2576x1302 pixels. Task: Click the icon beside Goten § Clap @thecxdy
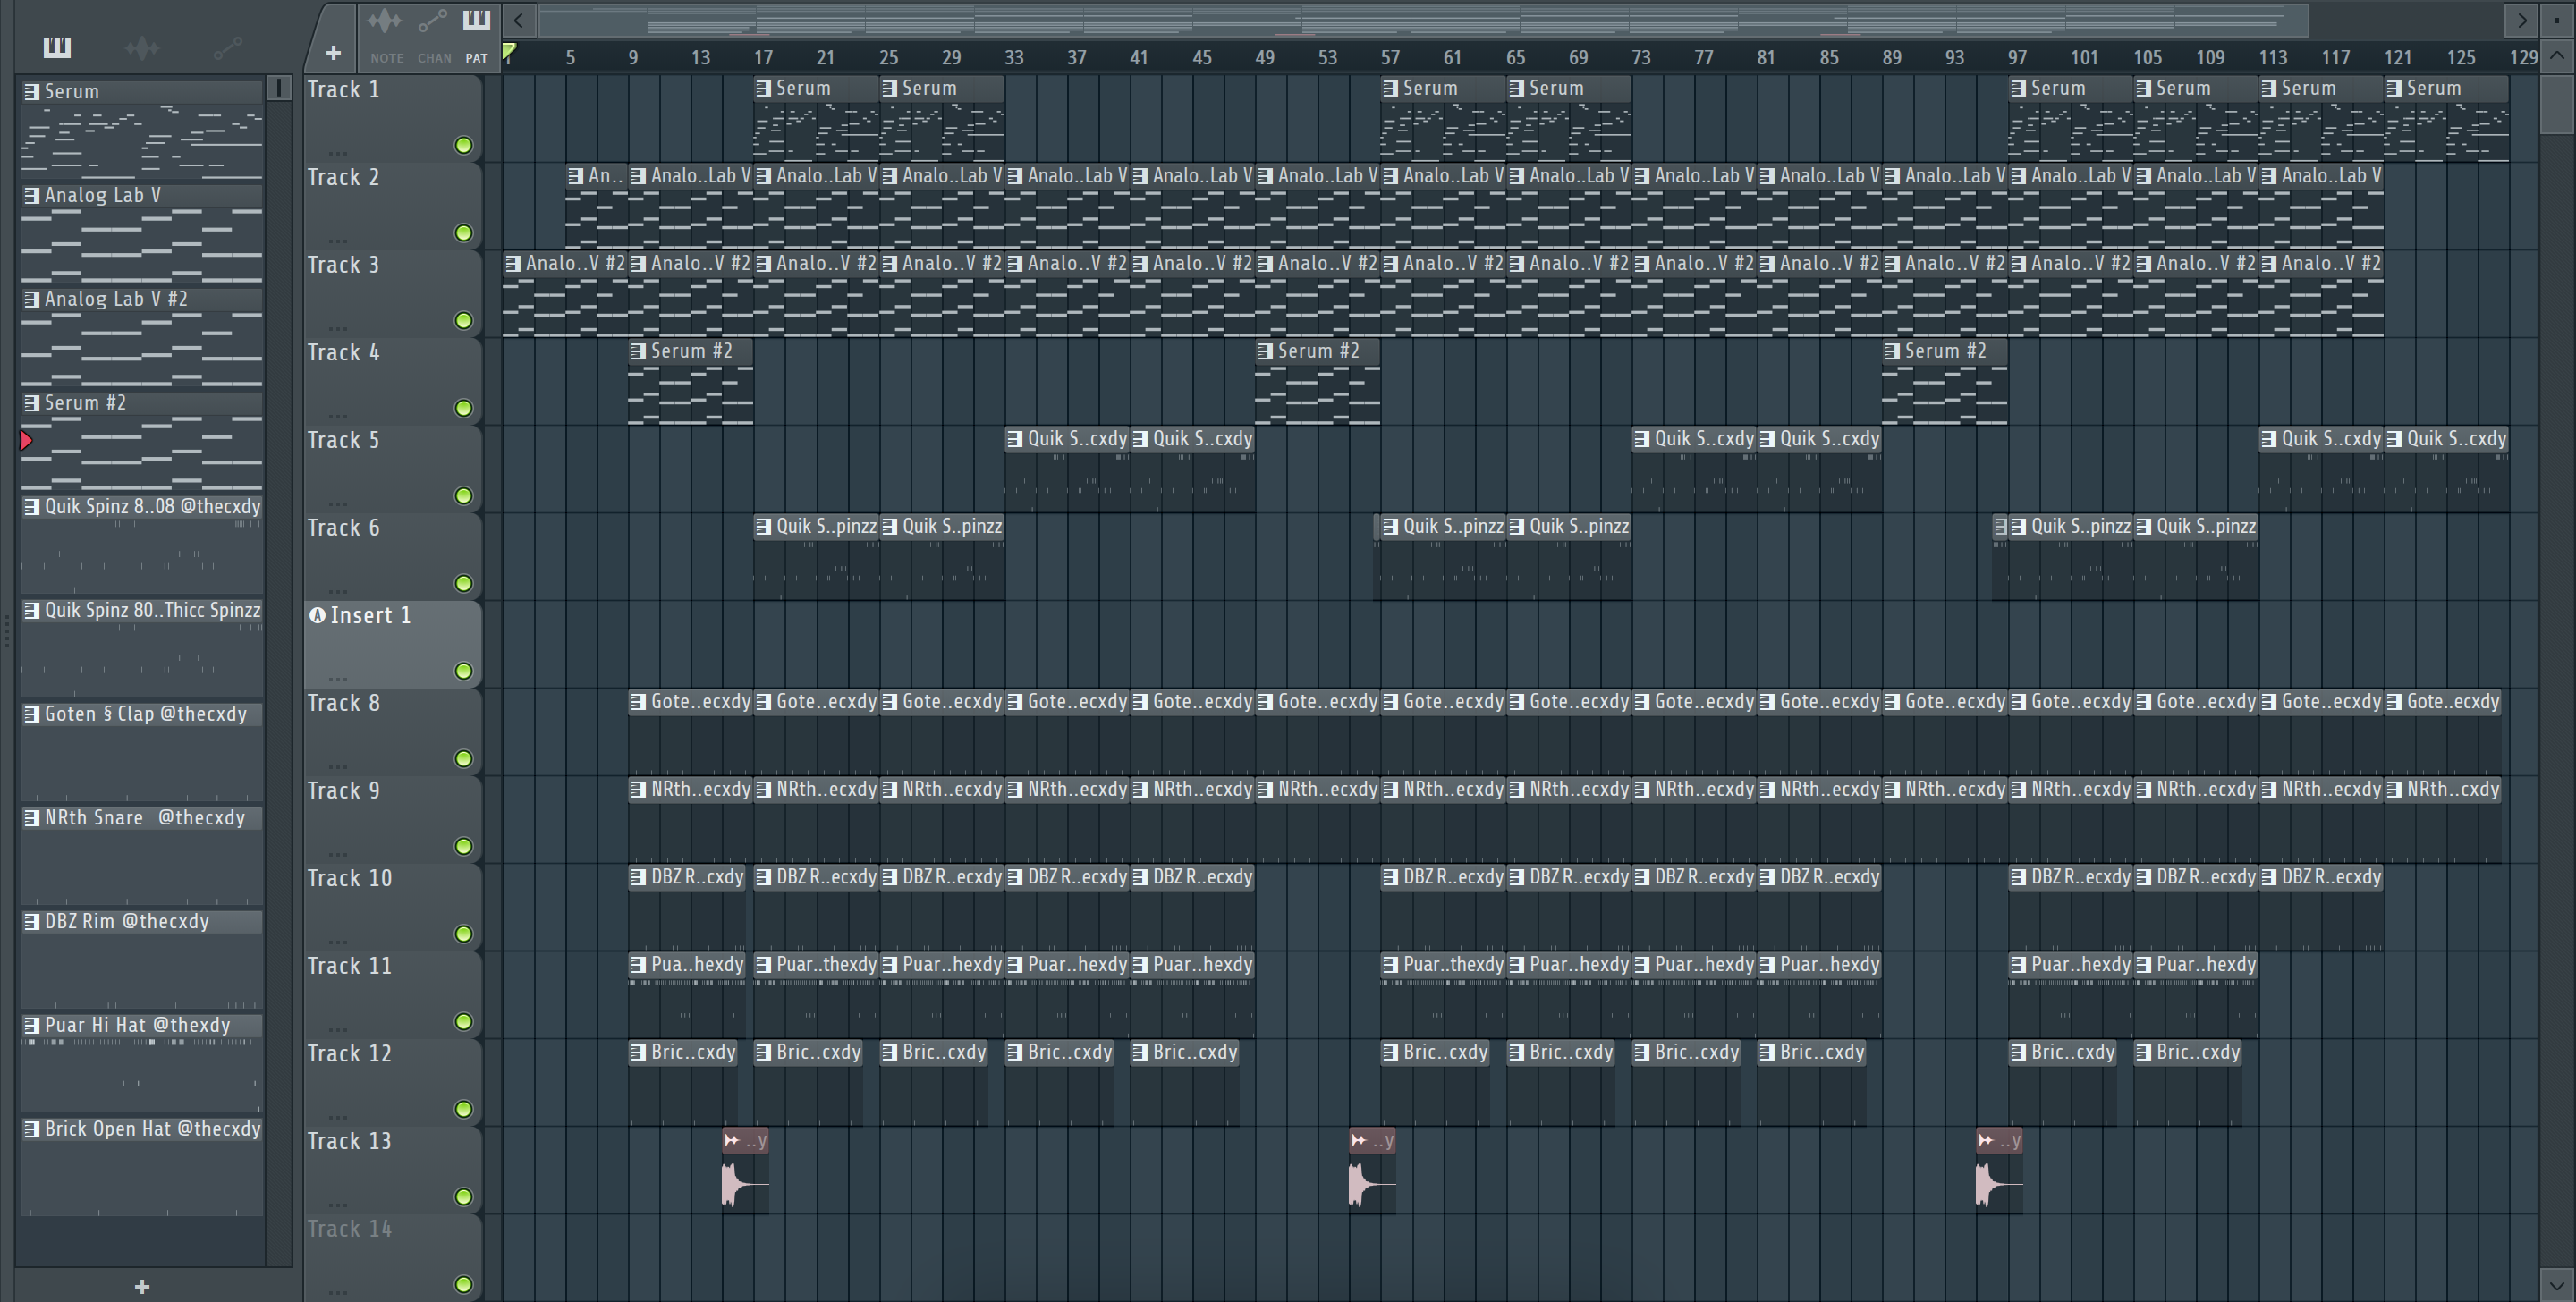pyautogui.click(x=31, y=713)
